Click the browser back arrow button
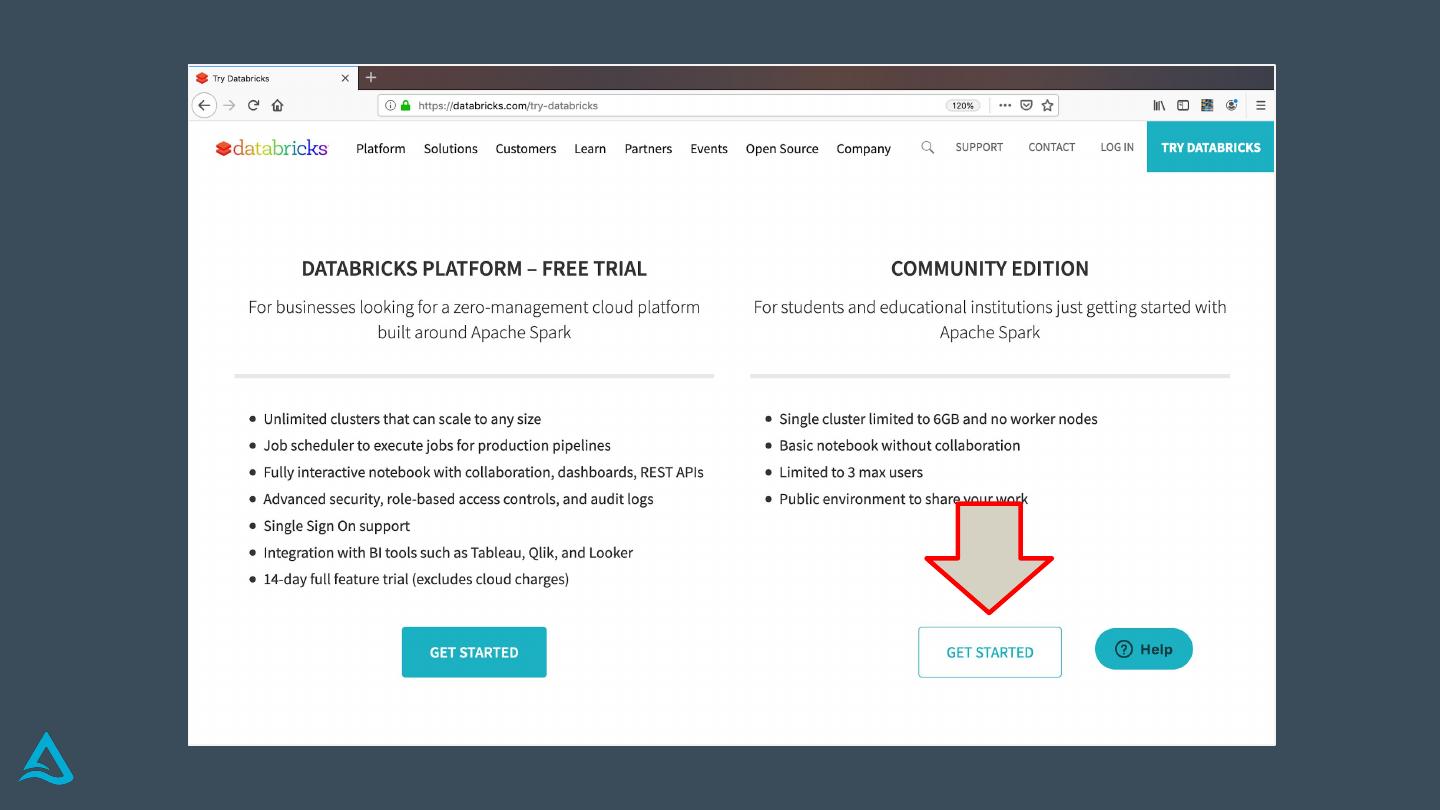Viewport: 1440px width, 810px height. point(204,105)
